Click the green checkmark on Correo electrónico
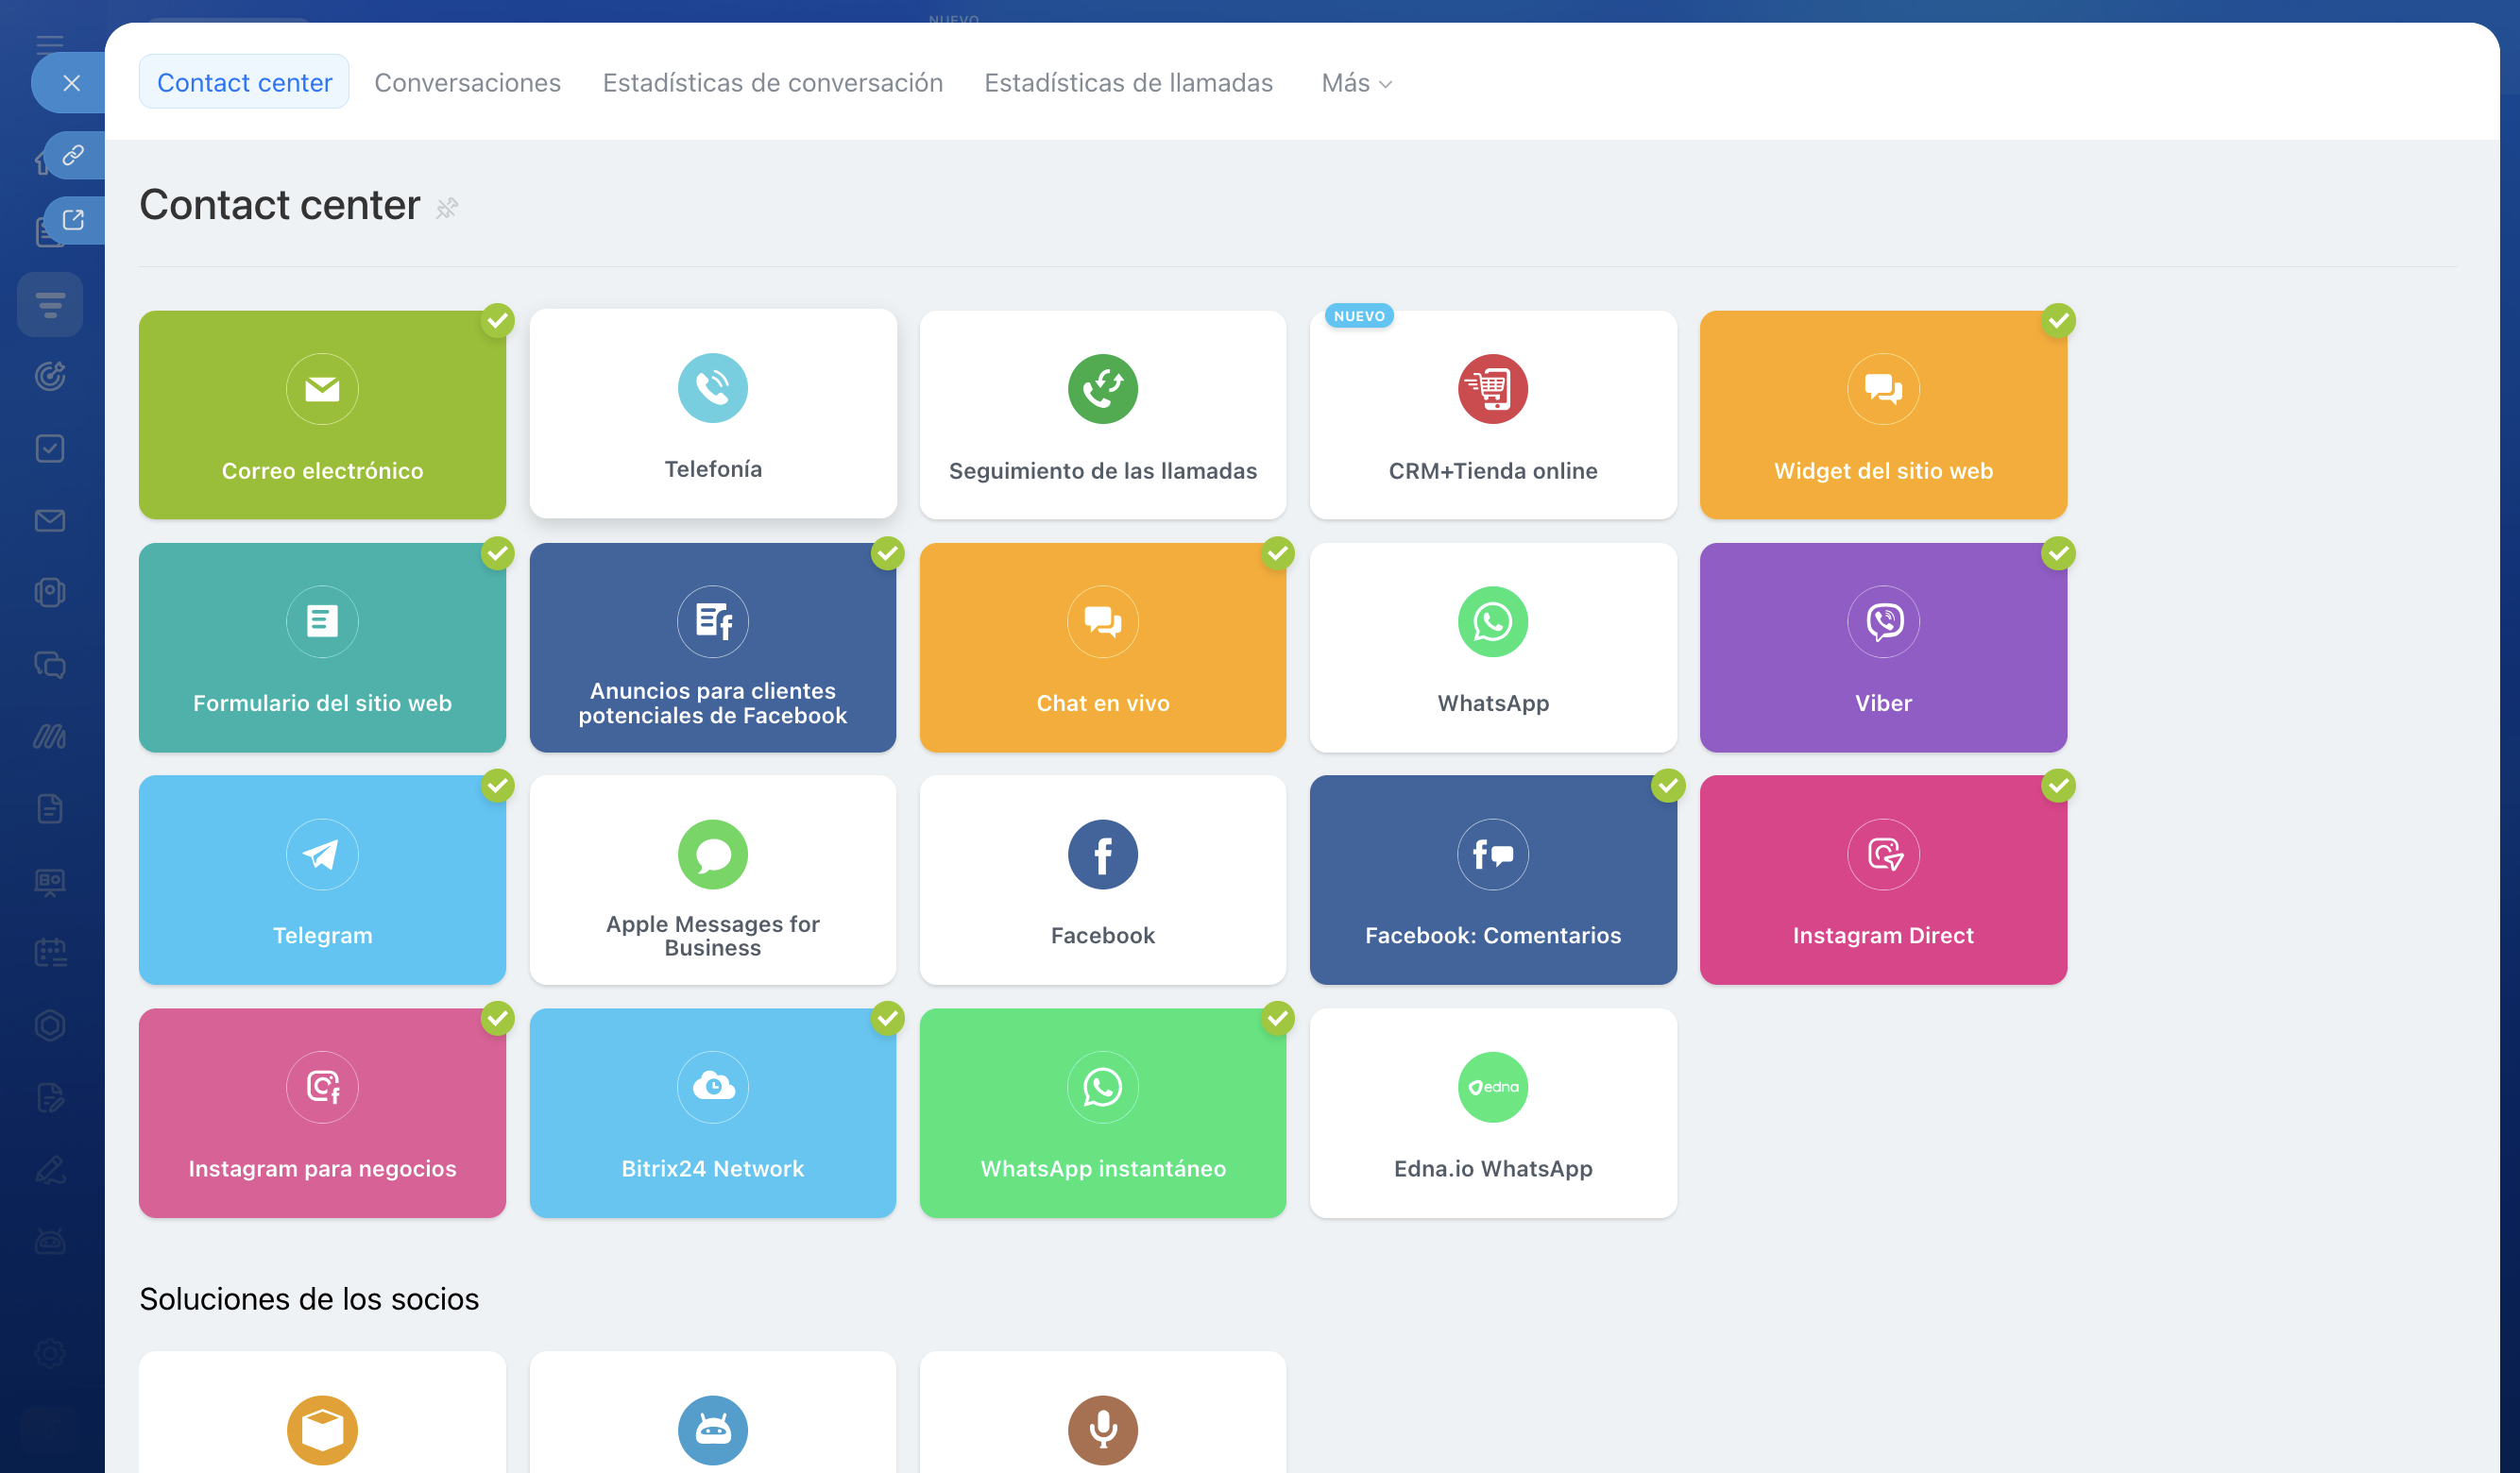The image size is (2520, 1473). [x=497, y=320]
